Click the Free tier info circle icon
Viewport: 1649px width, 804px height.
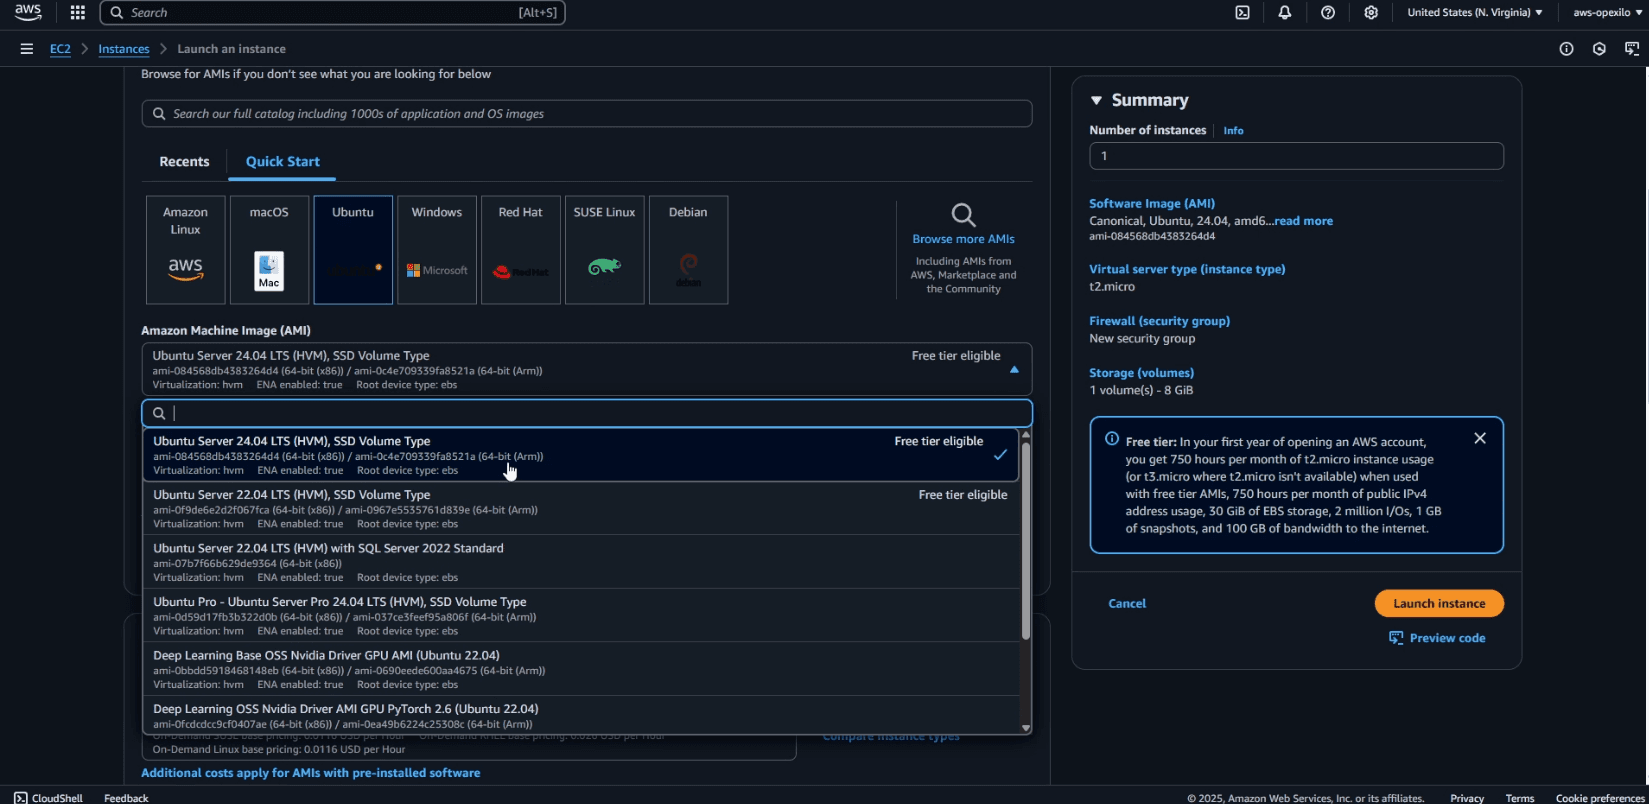pyautogui.click(x=1112, y=439)
